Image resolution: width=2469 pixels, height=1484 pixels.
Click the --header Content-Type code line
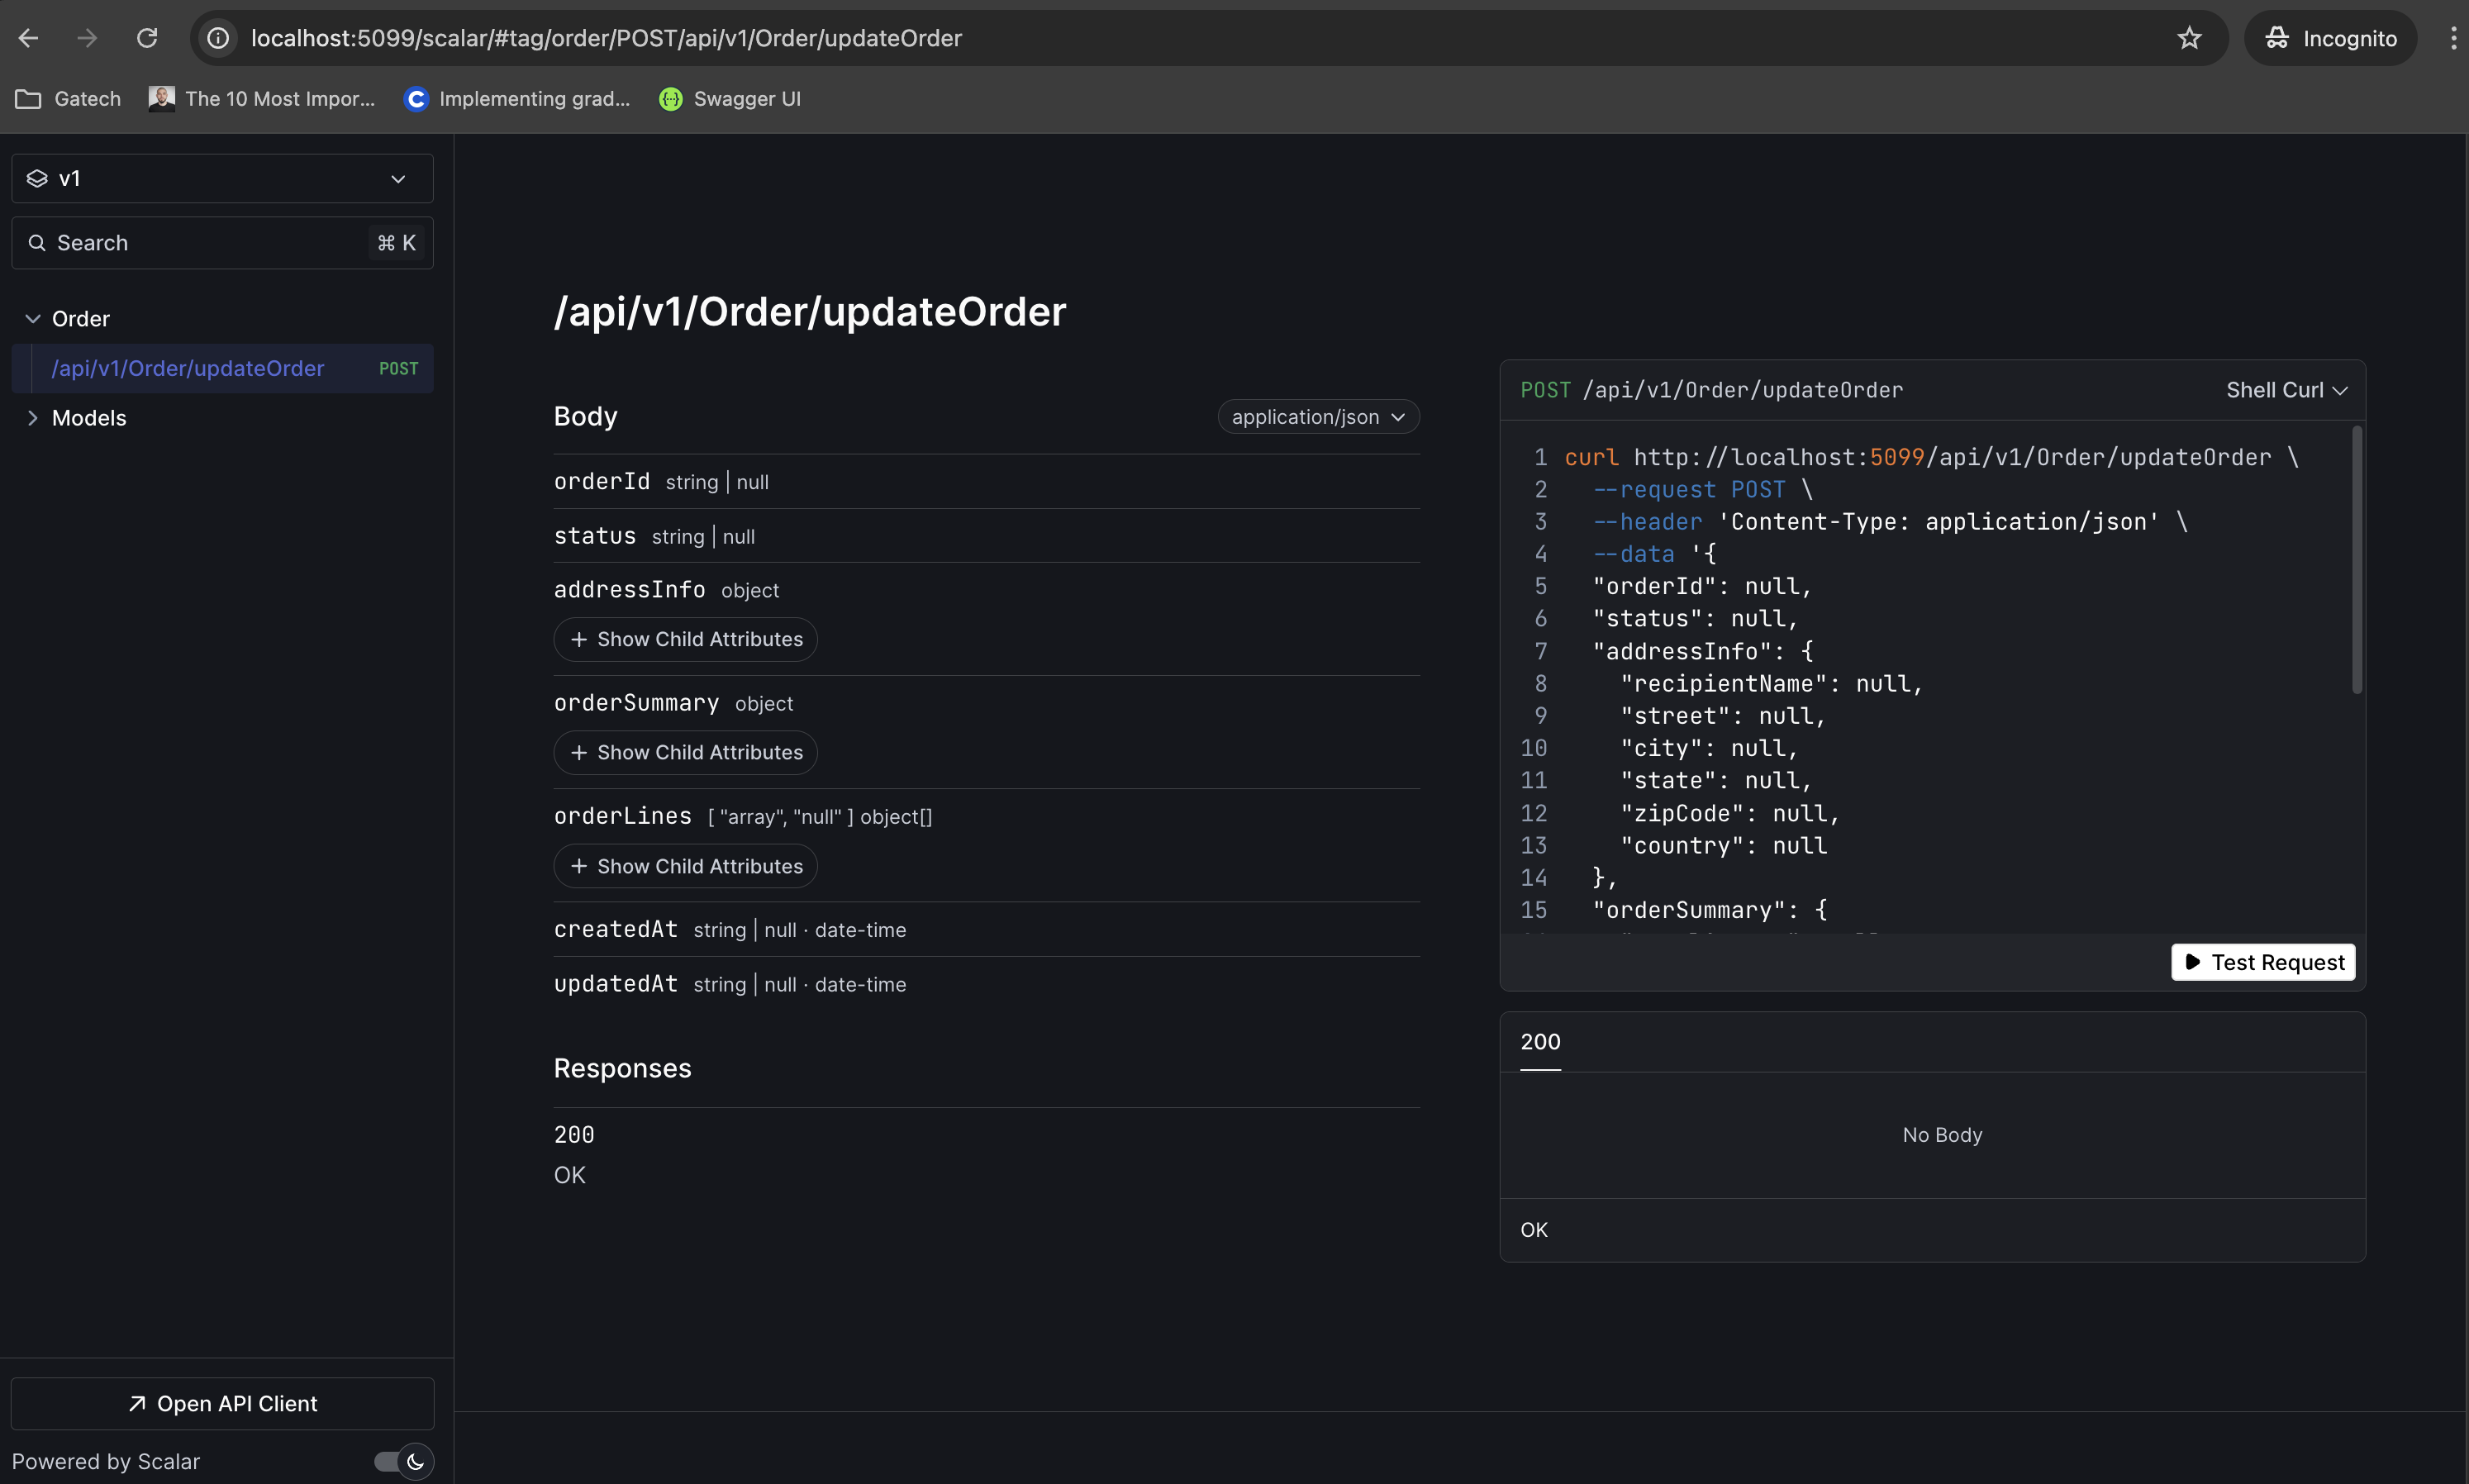pyautogui.click(x=1890, y=522)
